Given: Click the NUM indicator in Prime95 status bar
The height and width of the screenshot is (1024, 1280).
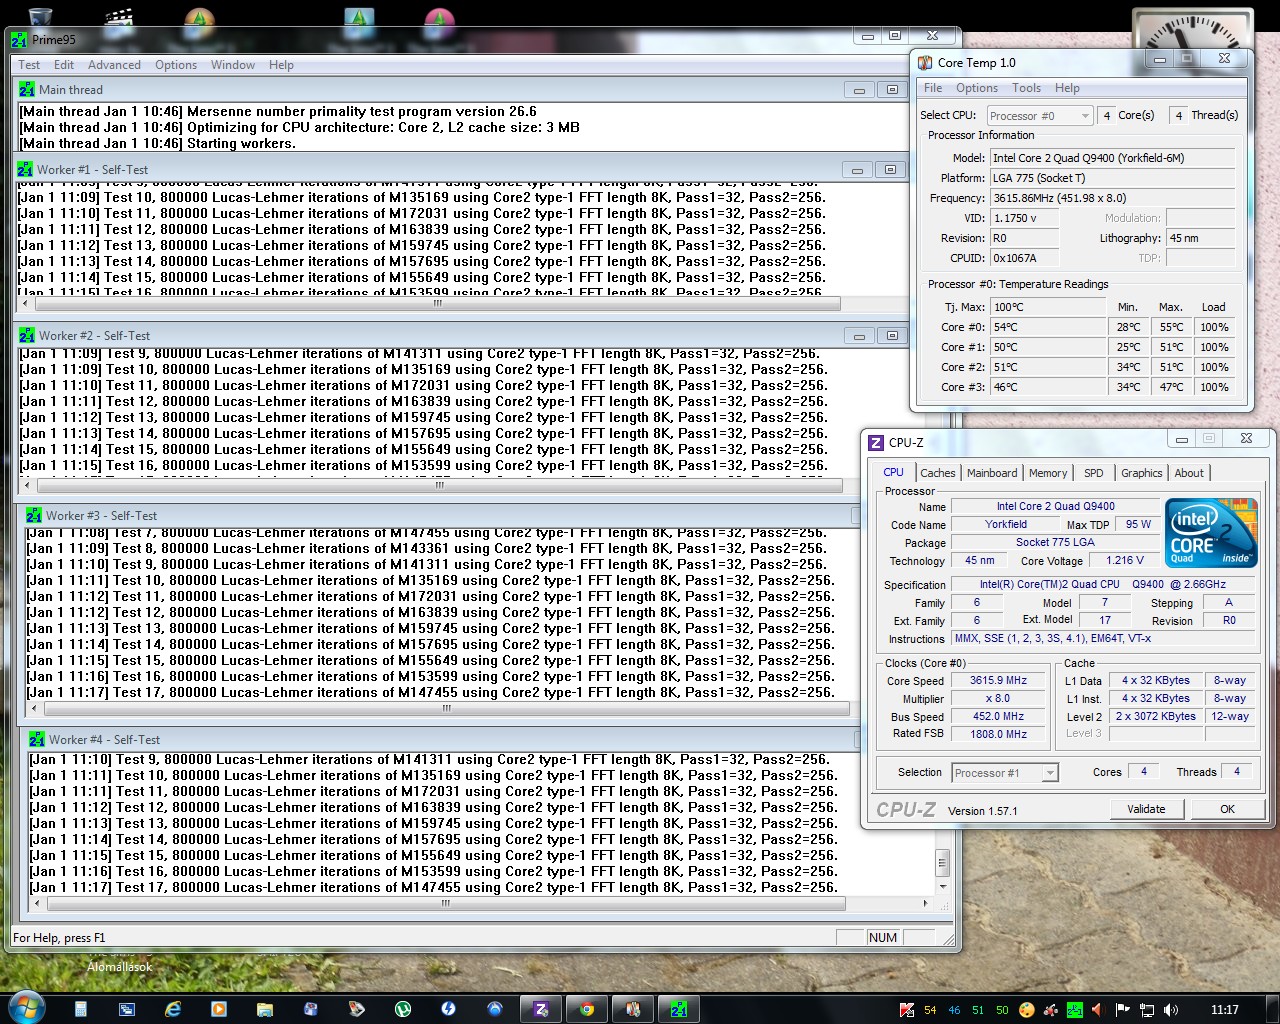Looking at the screenshot, I should click(883, 937).
